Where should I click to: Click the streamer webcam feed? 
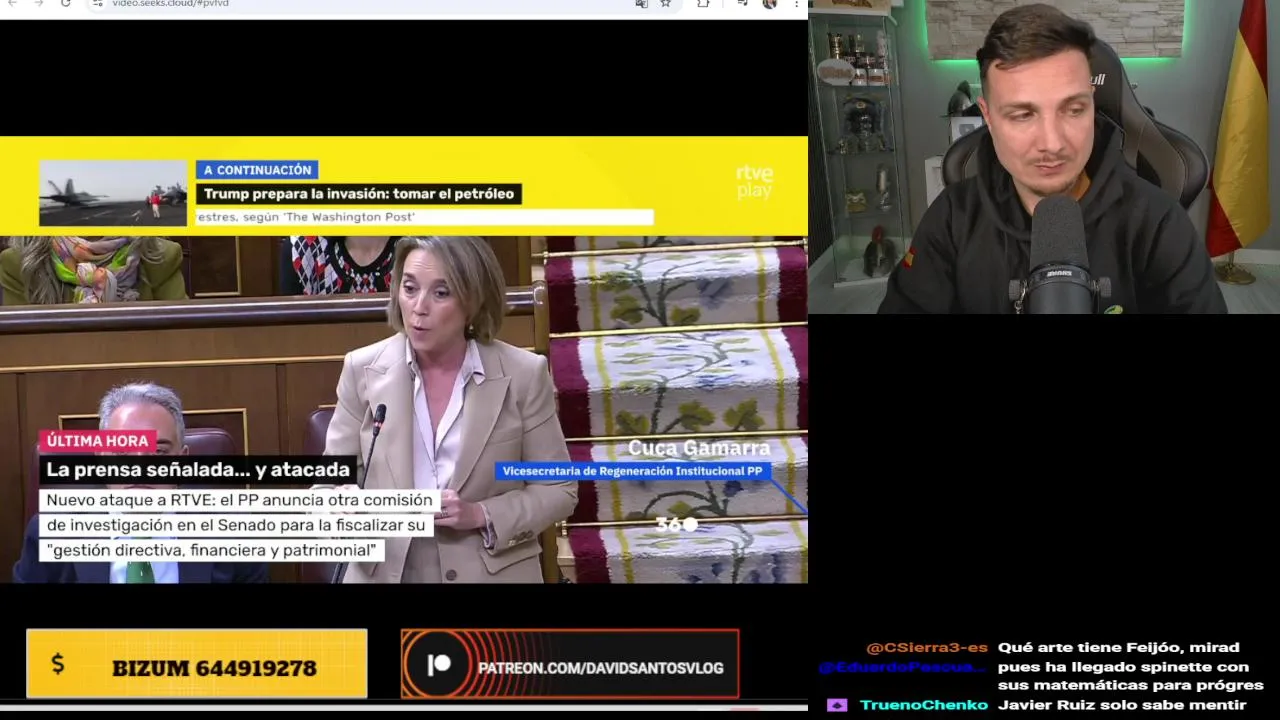coord(1044,157)
